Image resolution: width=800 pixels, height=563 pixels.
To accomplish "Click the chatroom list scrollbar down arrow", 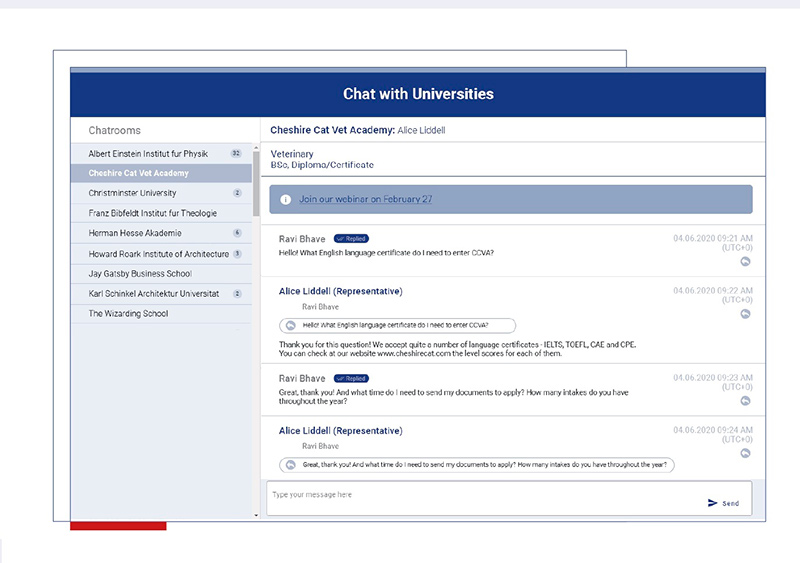I will [x=256, y=516].
